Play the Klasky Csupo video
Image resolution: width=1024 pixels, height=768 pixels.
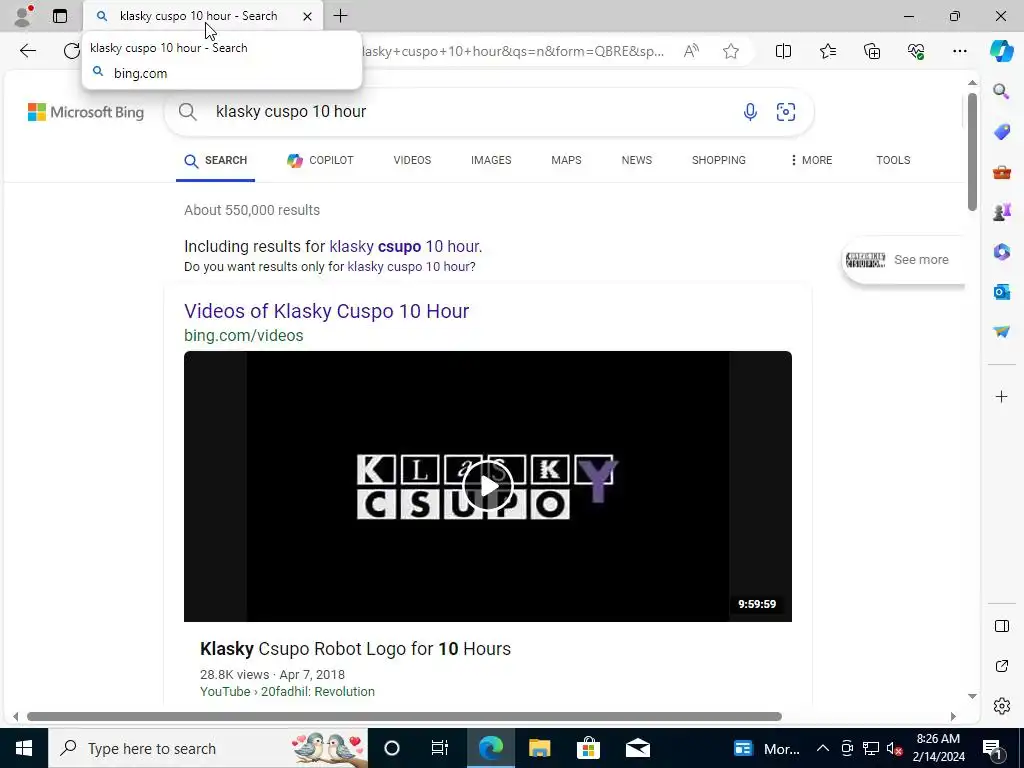[488, 486]
